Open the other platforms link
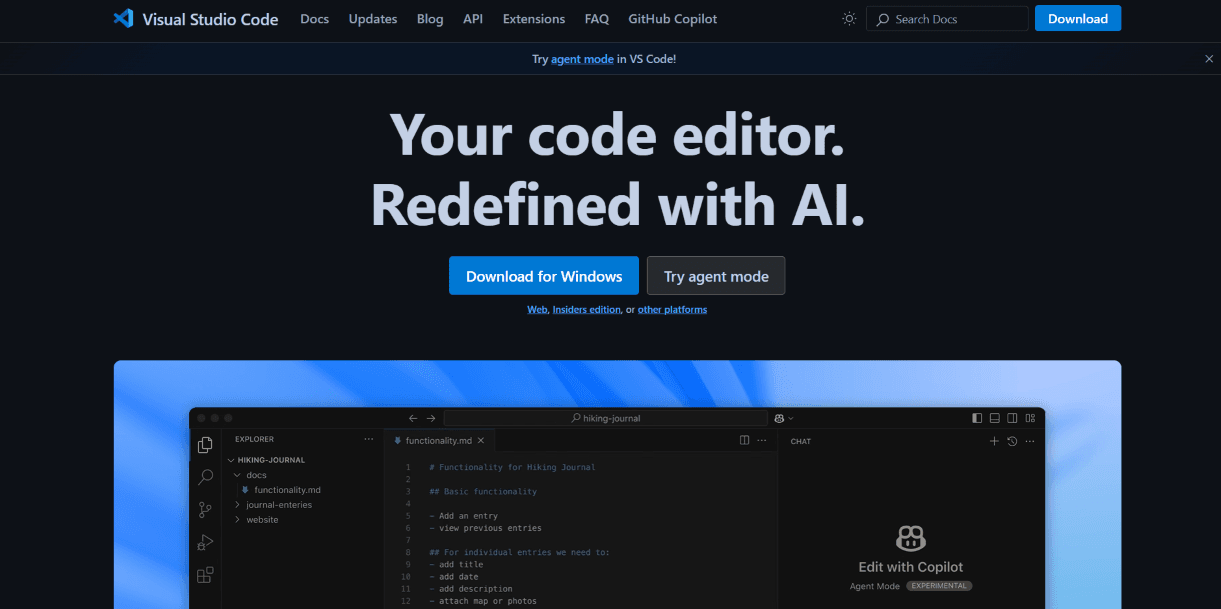 (x=672, y=310)
